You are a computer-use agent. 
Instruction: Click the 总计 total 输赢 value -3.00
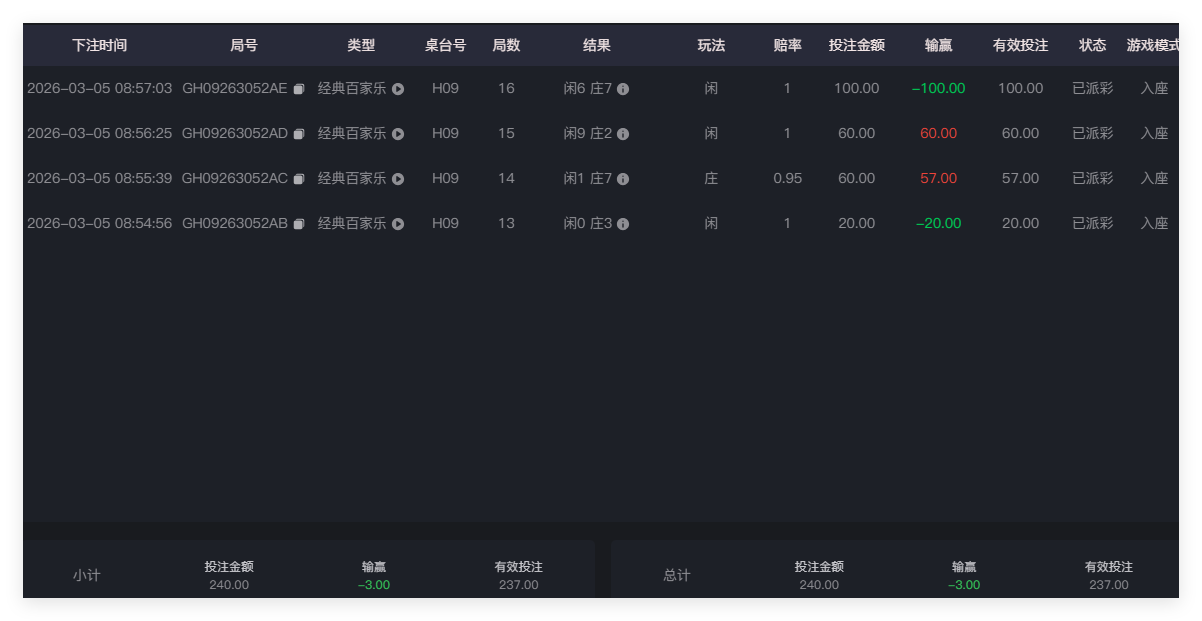coord(962,585)
